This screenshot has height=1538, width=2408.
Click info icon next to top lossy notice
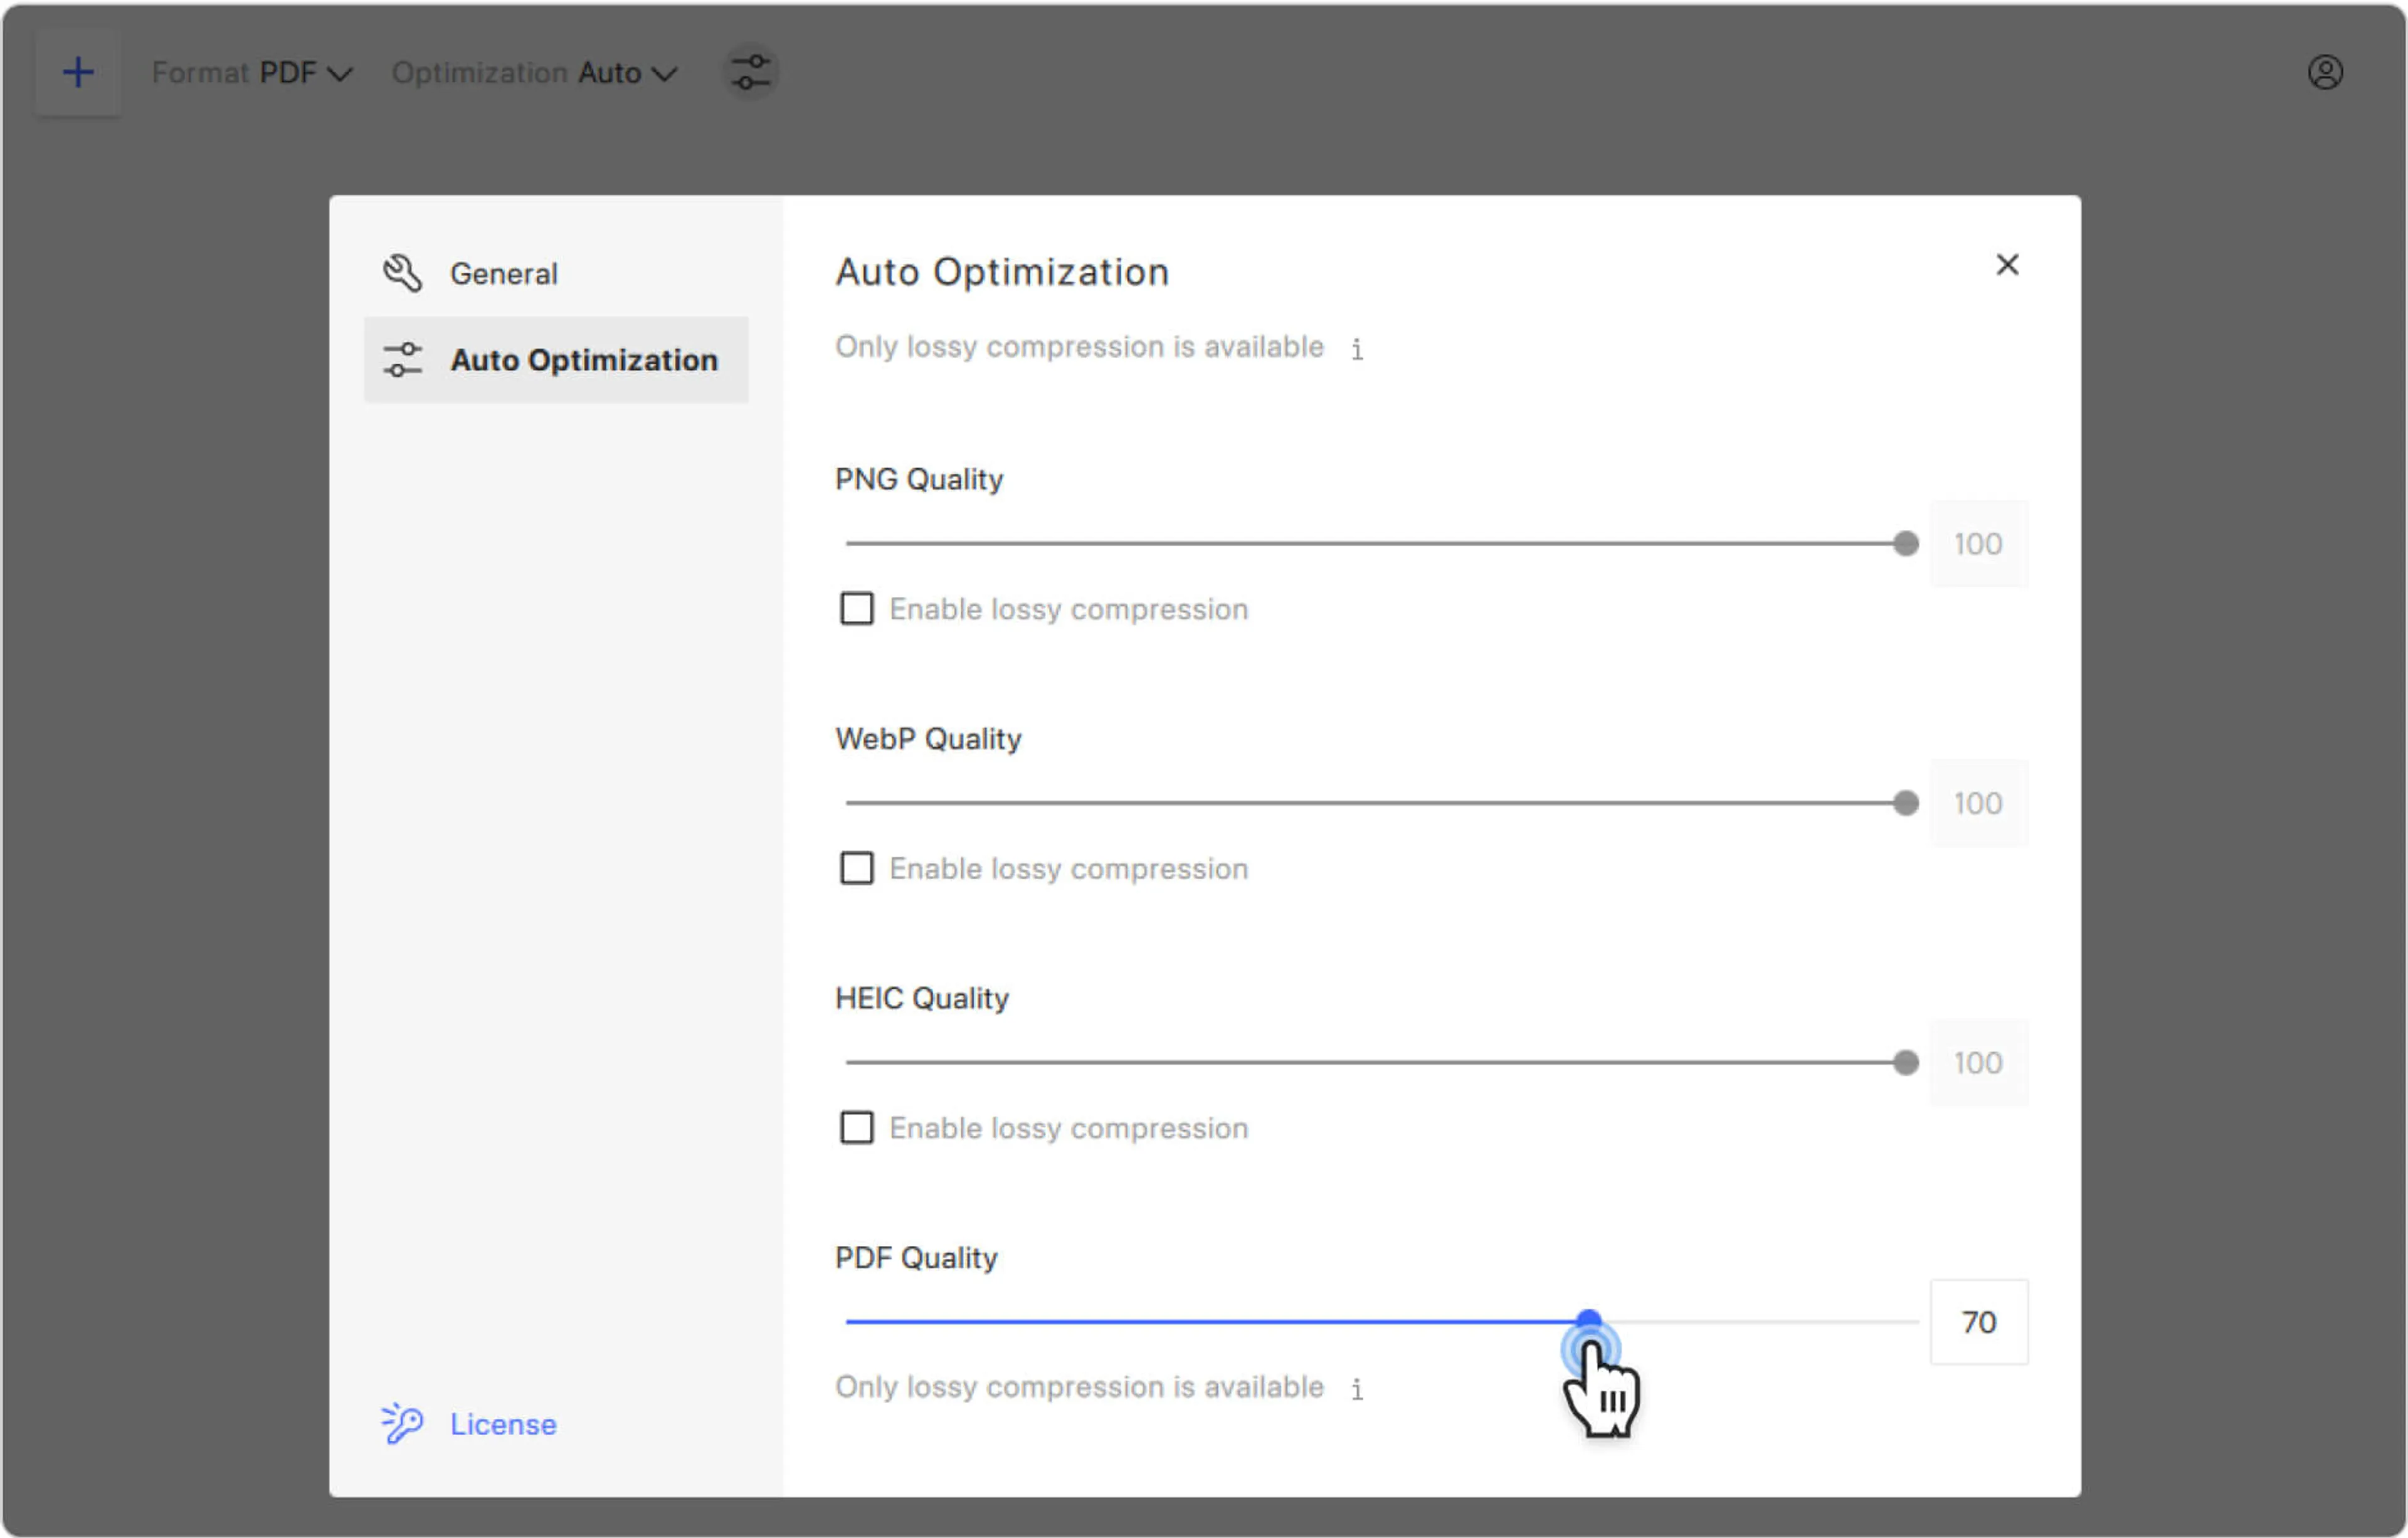(1357, 349)
